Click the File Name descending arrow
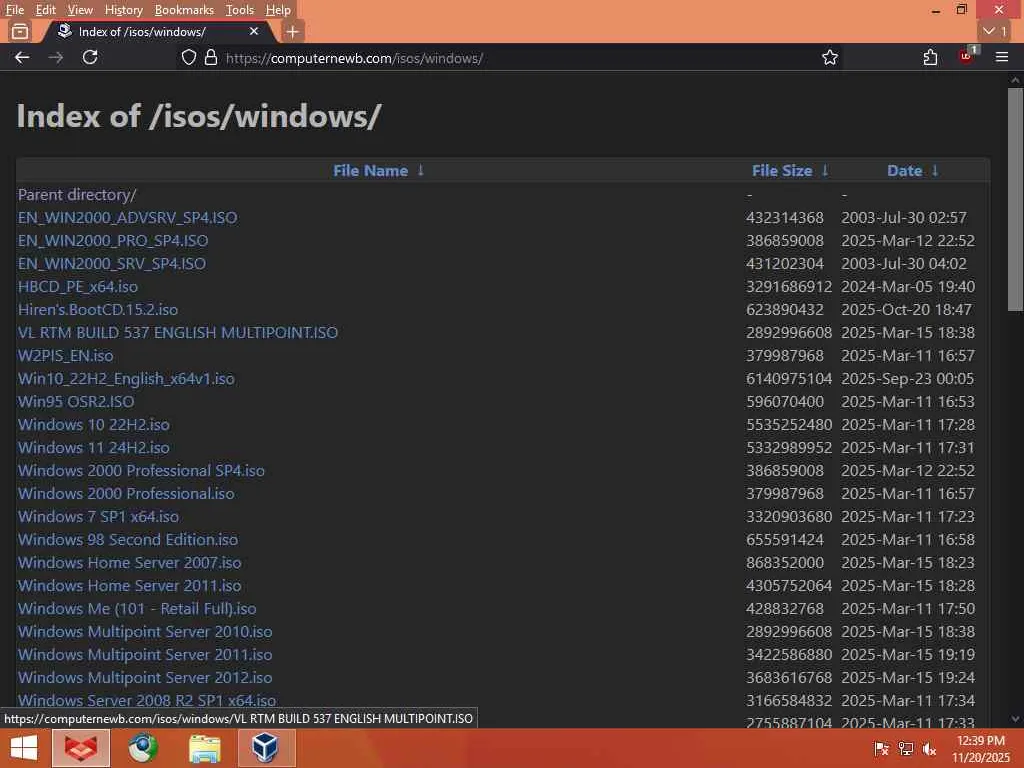The image size is (1024, 768). pos(421,170)
